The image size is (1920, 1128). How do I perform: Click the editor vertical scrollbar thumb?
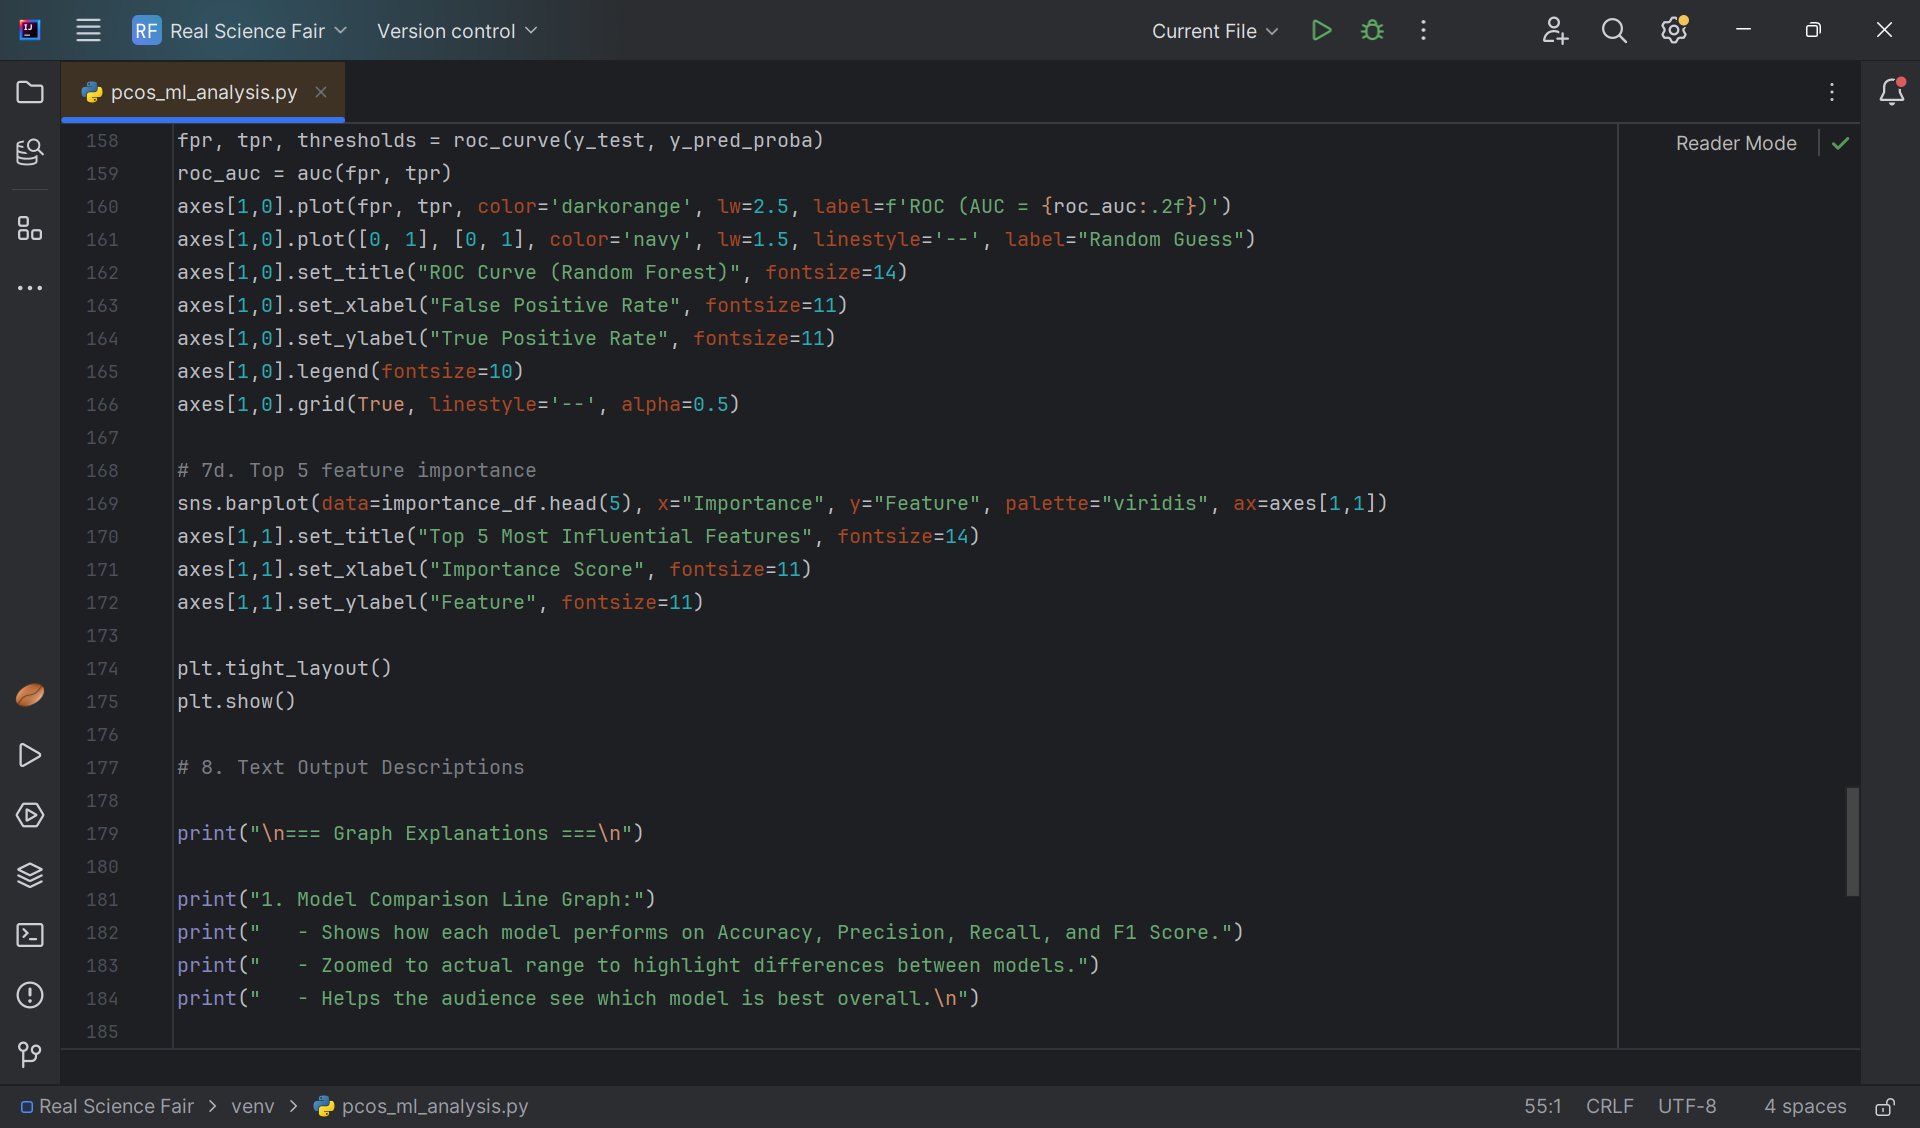click(x=1852, y=841)
